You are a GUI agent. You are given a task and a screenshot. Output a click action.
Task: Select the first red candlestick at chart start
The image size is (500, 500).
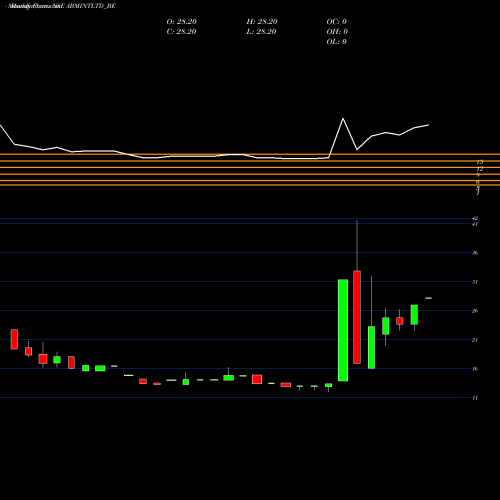pos(14,339)
